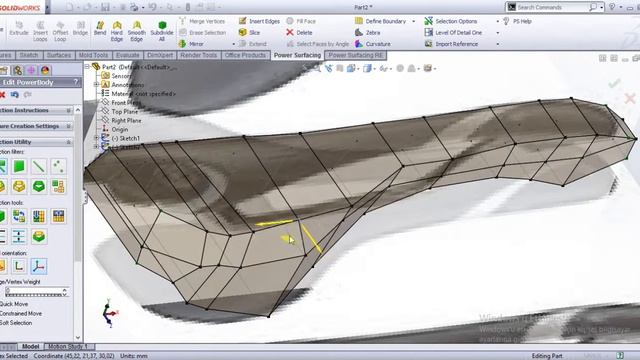Cancel Edit PowerBody with red X
The height and width of the screenshot is (360, 640).
point(2,95)
